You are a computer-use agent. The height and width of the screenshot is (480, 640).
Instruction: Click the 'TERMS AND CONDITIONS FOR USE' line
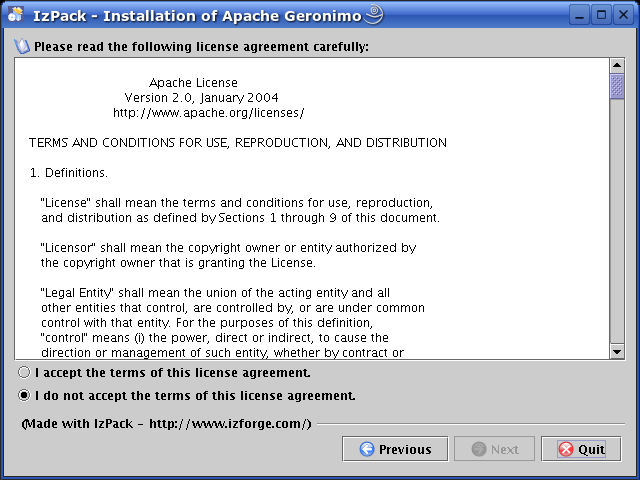point(238,142)
